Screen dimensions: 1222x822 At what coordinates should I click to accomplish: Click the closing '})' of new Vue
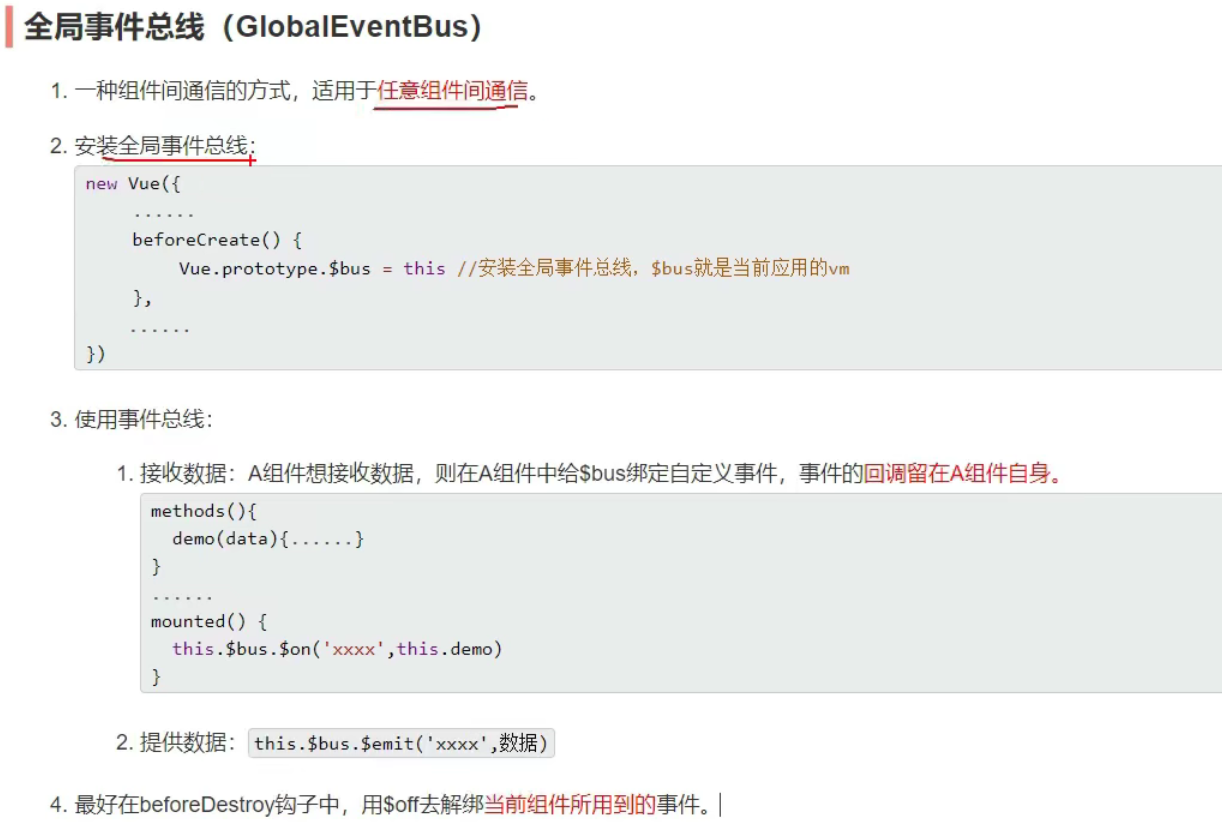click(96, 353)
